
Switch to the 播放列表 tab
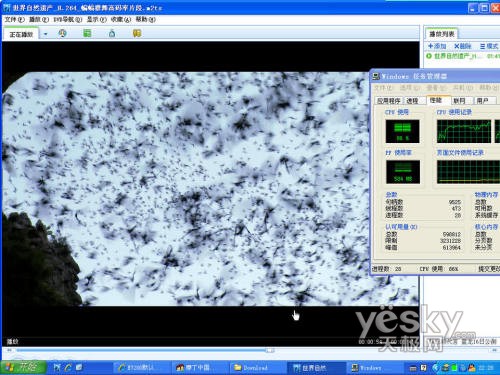(x=441, y=34)
